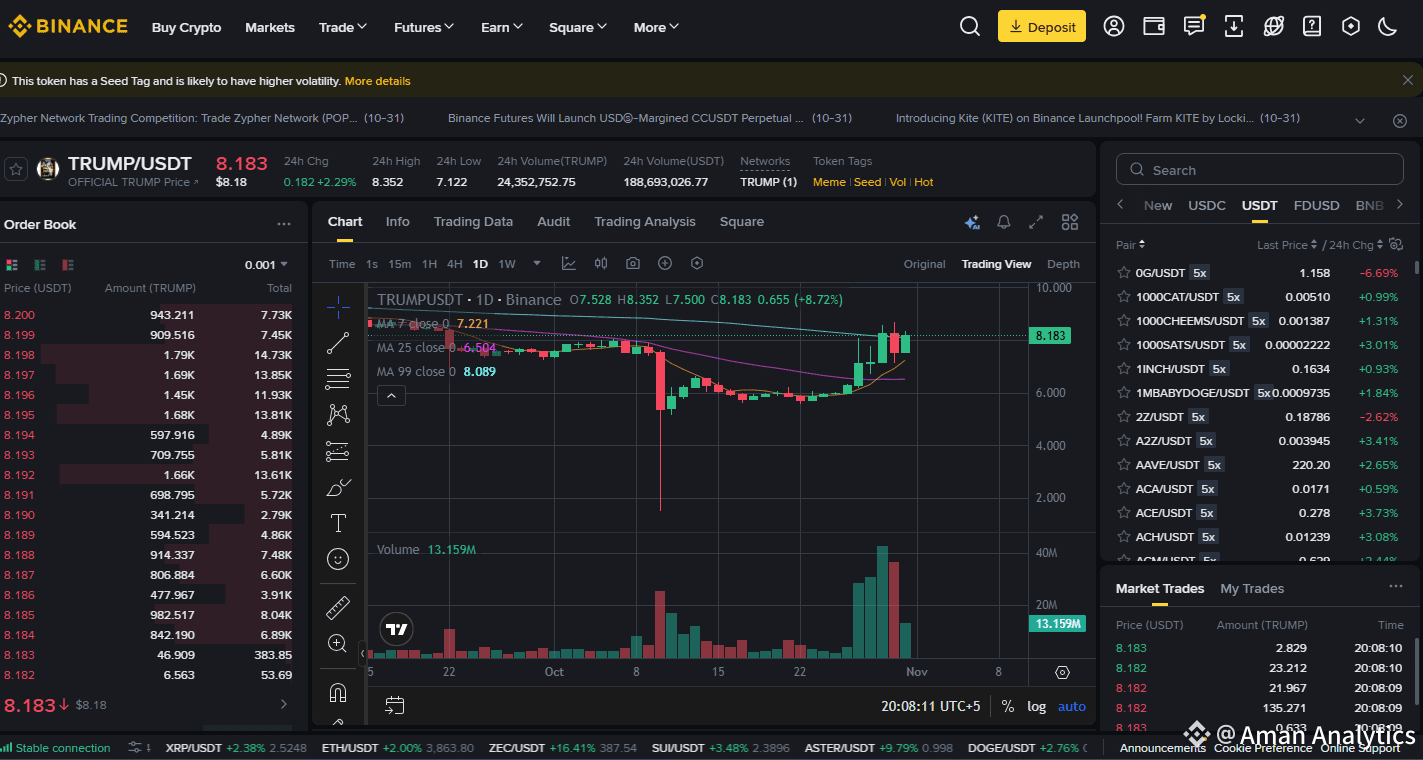Open the Earn dropdown menu
The width and height of the screenshot is (1423, 760).
coord(502,27)
